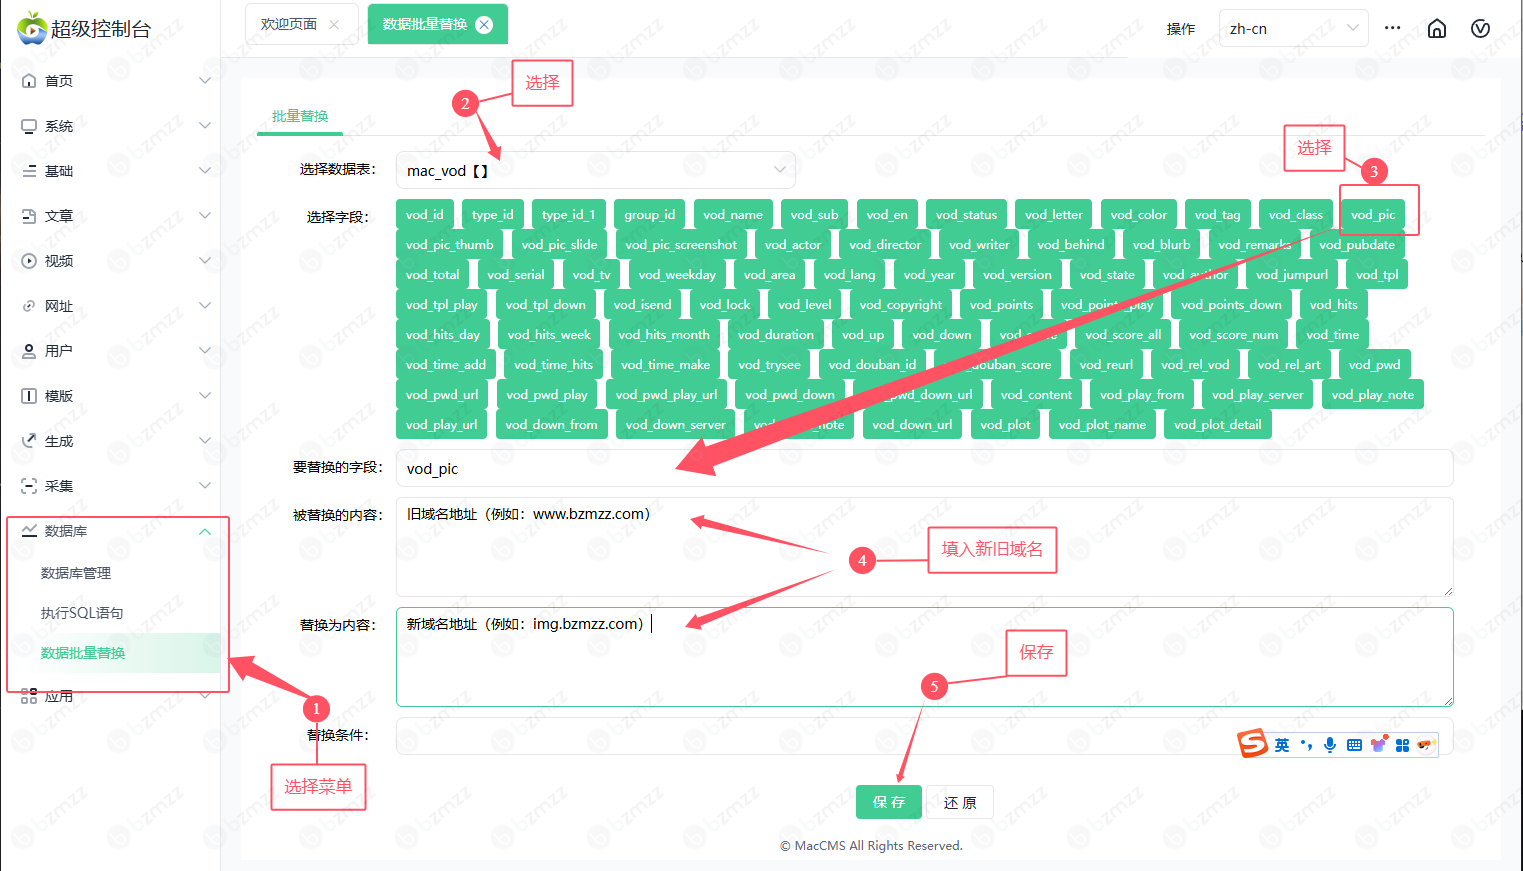Screen dimensions: 1523x871
Task: Toggle the vod_name field tag
Action: tap(732, 215)
